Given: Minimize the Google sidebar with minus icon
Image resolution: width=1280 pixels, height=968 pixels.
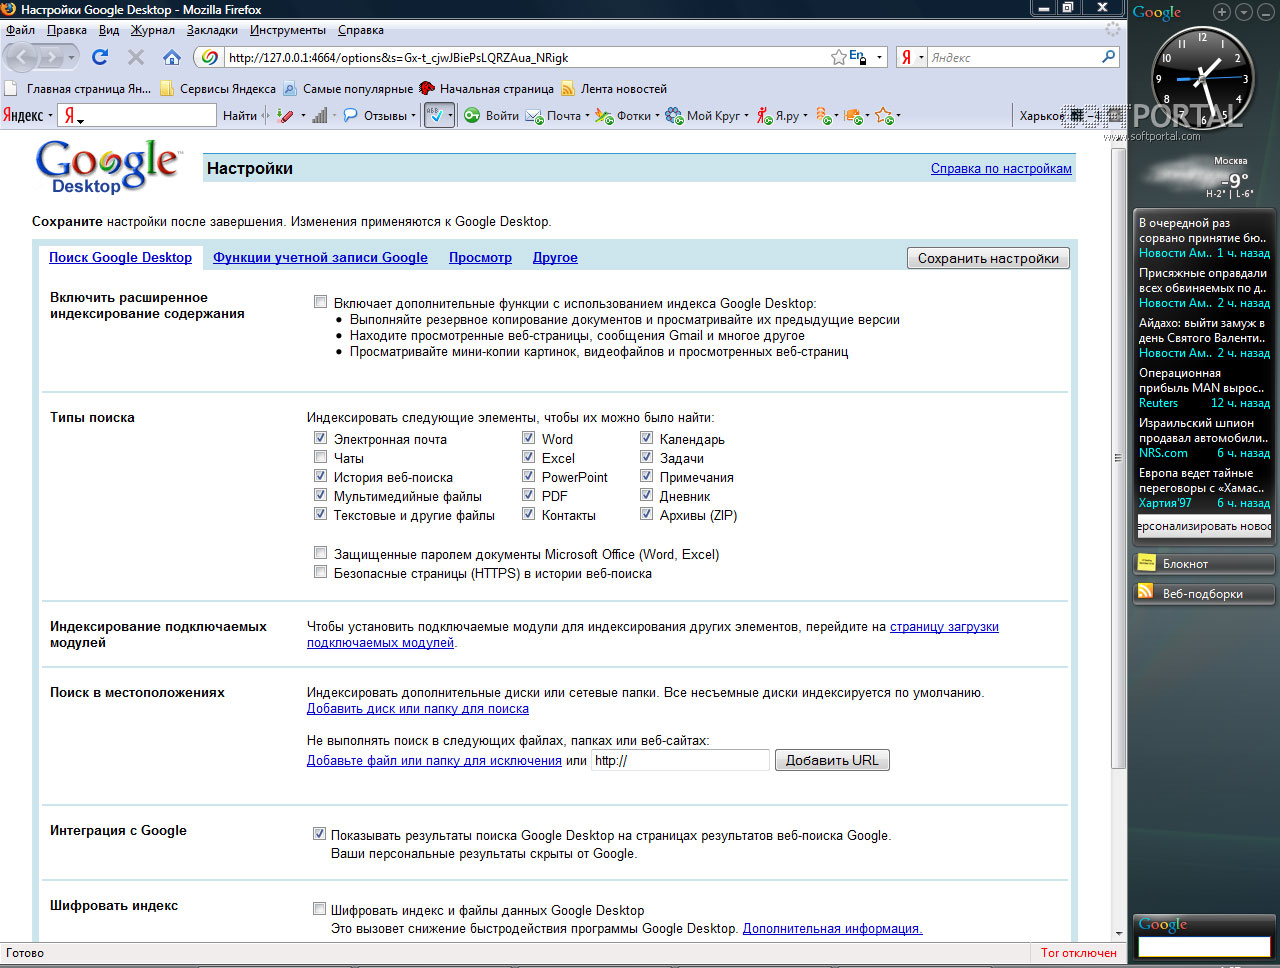Looking at the screenshot, I should pyautogui.click(x=1264, y=12).
